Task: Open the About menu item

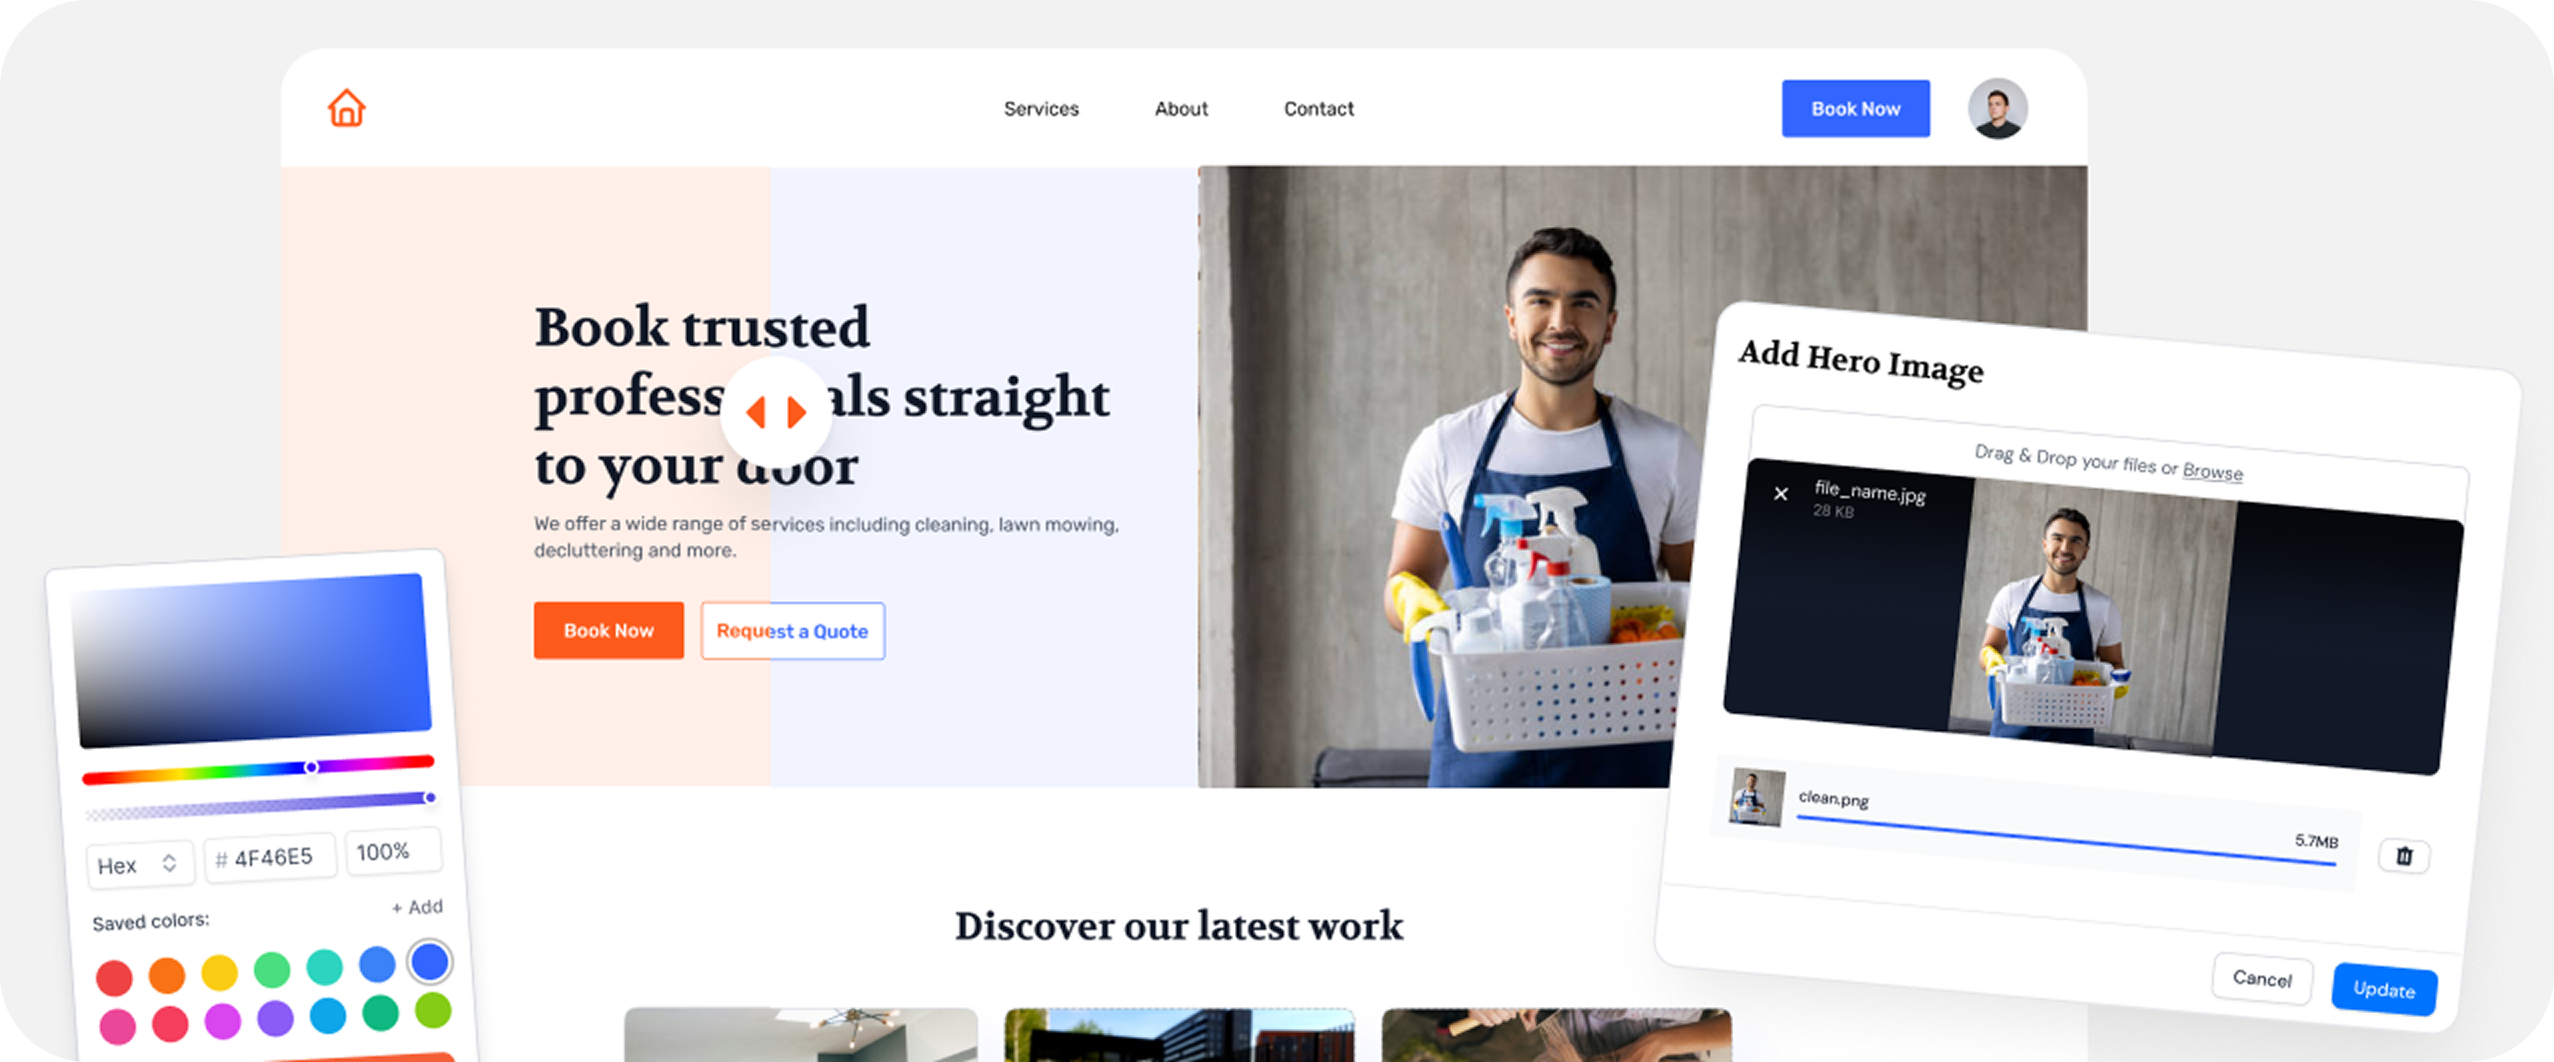Action: 1181,109
